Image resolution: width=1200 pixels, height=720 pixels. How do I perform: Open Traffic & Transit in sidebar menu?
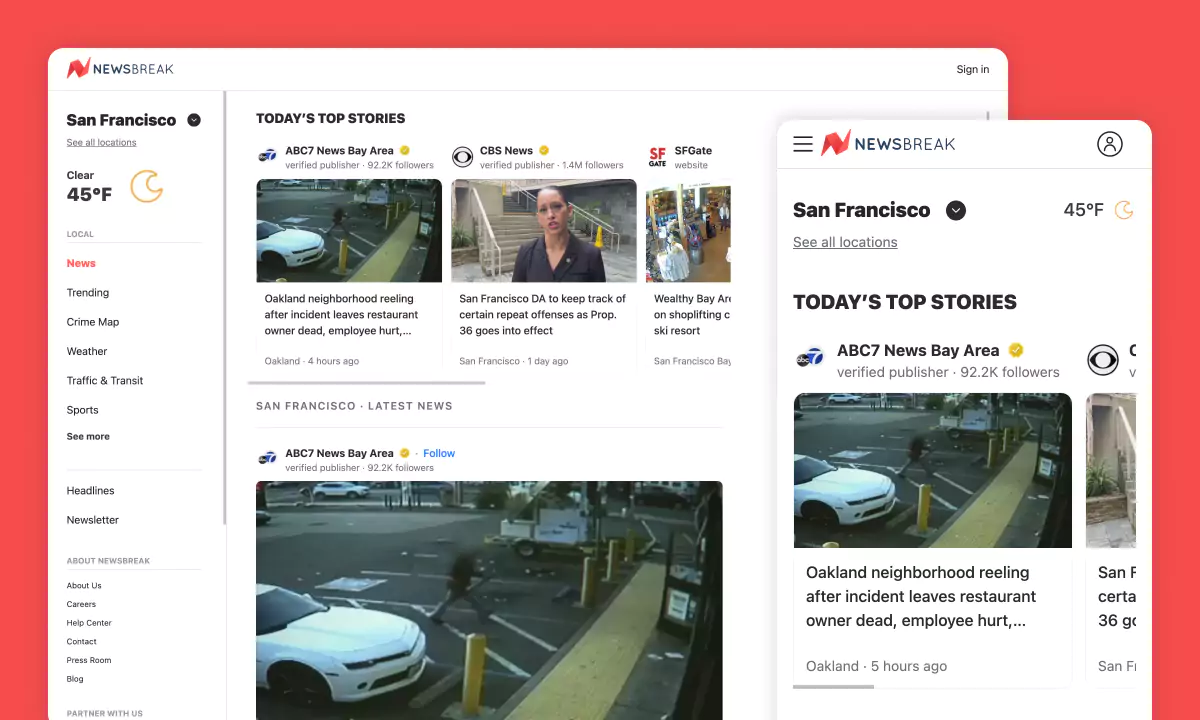coord(105,381)
